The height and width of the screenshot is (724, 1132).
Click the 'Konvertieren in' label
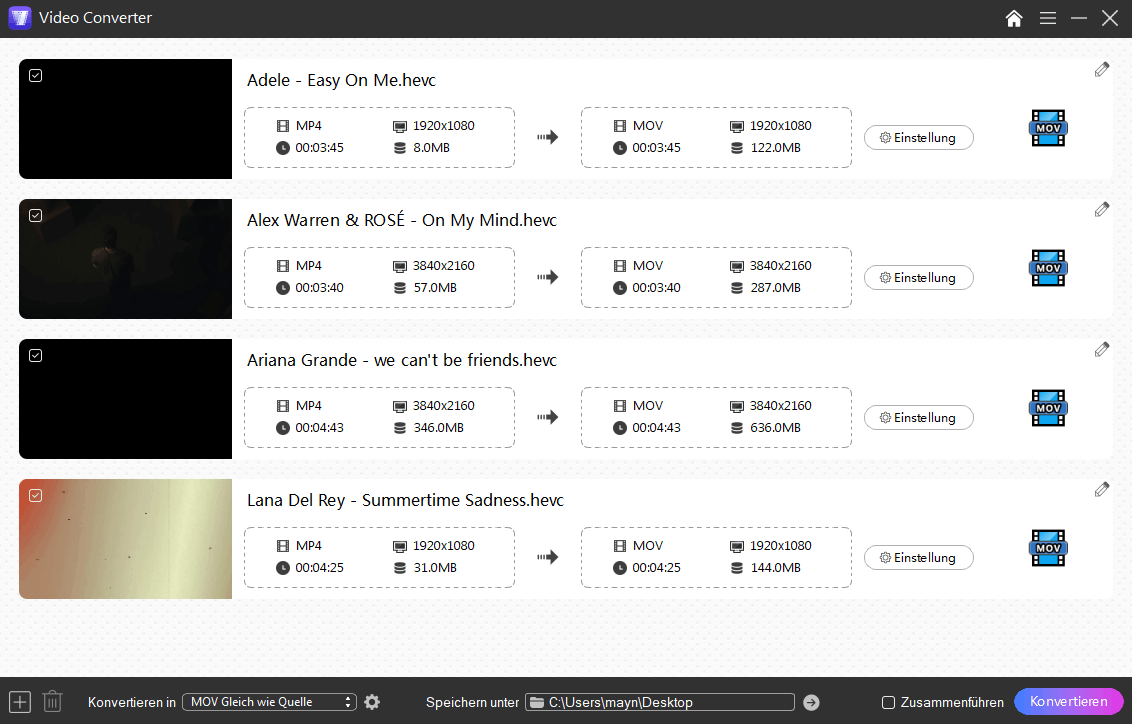tap(131, 702)
